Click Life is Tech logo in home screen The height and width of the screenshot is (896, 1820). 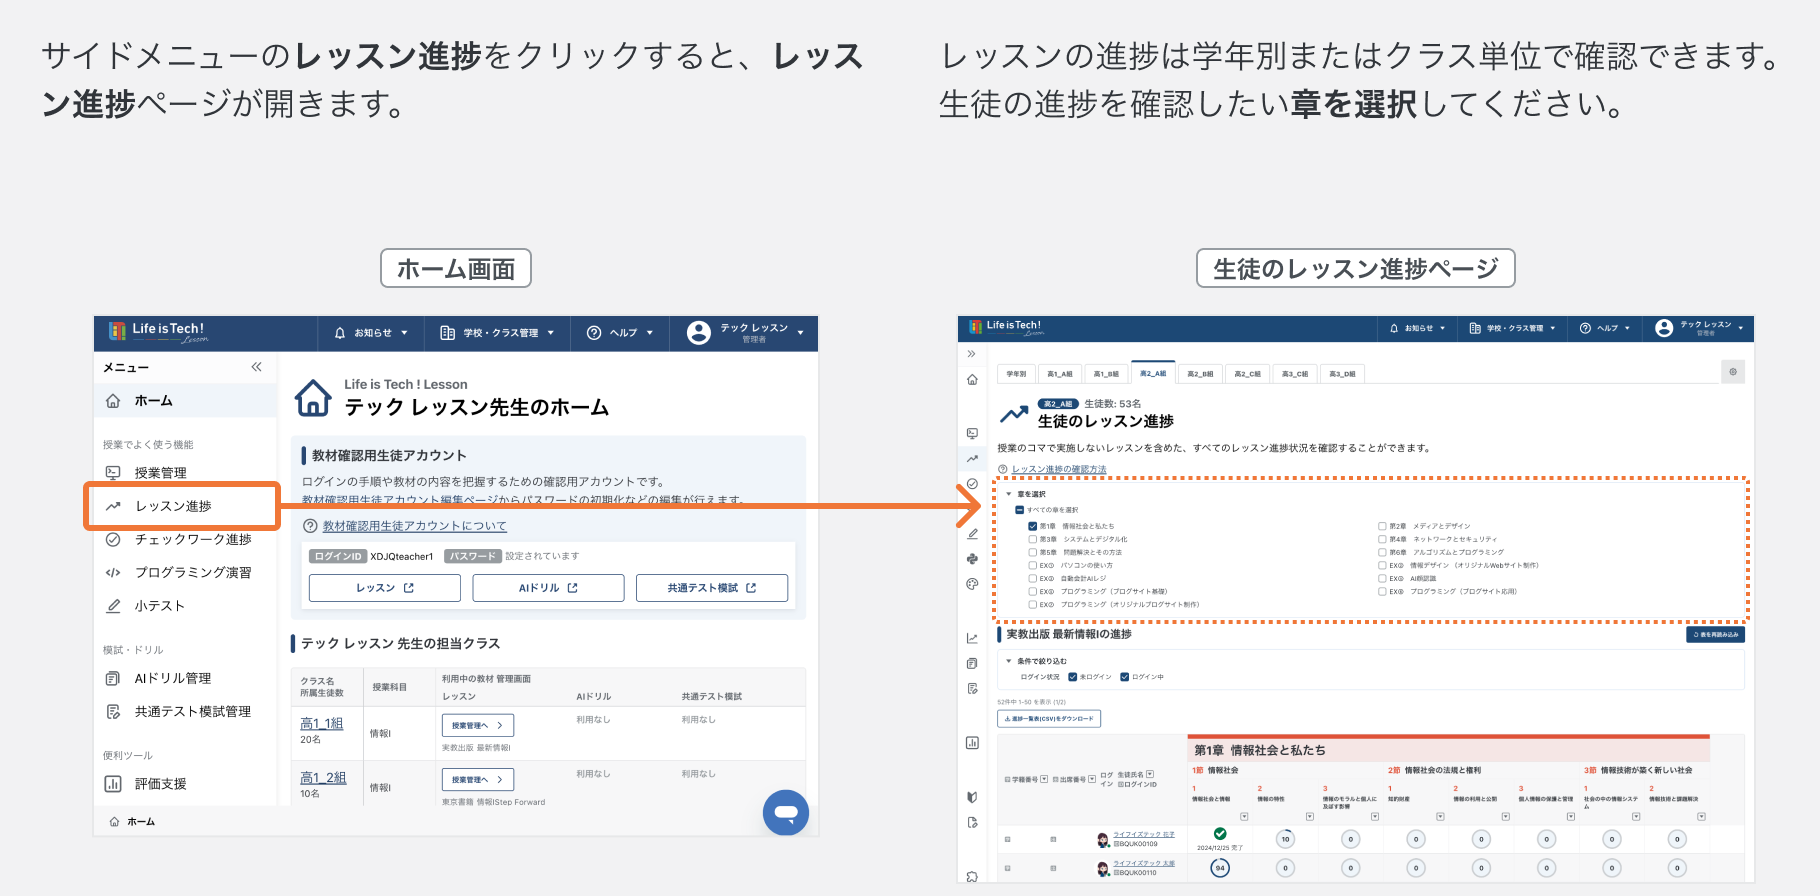[159, 332]
